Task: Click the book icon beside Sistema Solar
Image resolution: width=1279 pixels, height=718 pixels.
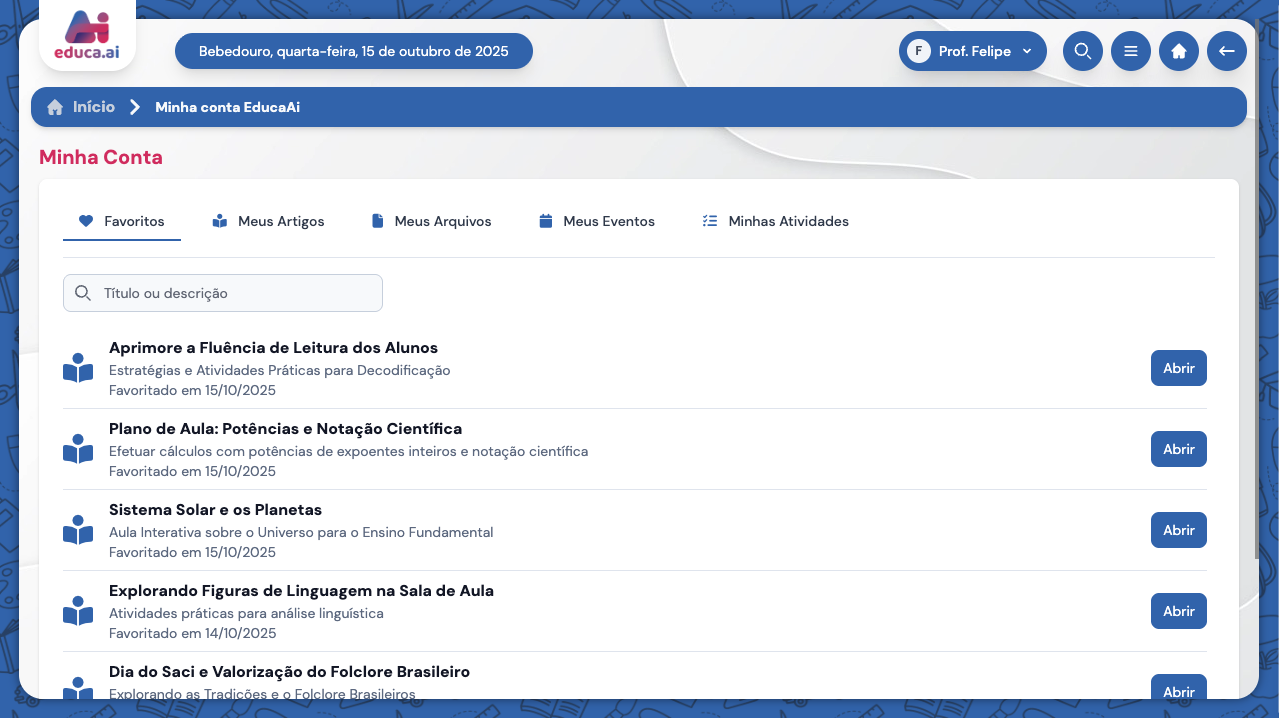Action: [78, 530]
